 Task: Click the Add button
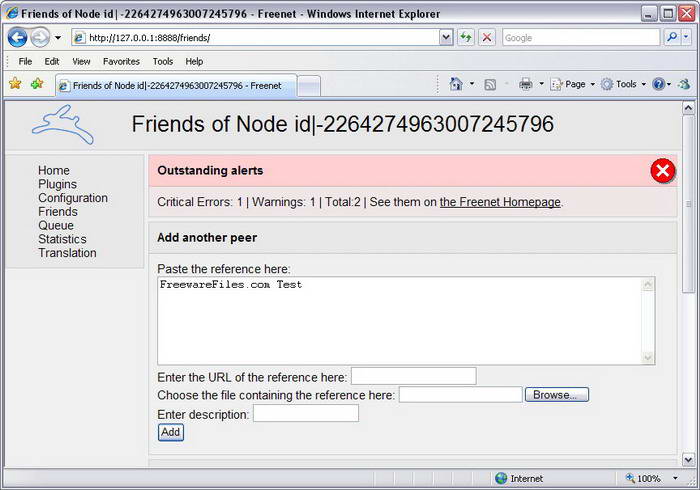tap(171, 432)
